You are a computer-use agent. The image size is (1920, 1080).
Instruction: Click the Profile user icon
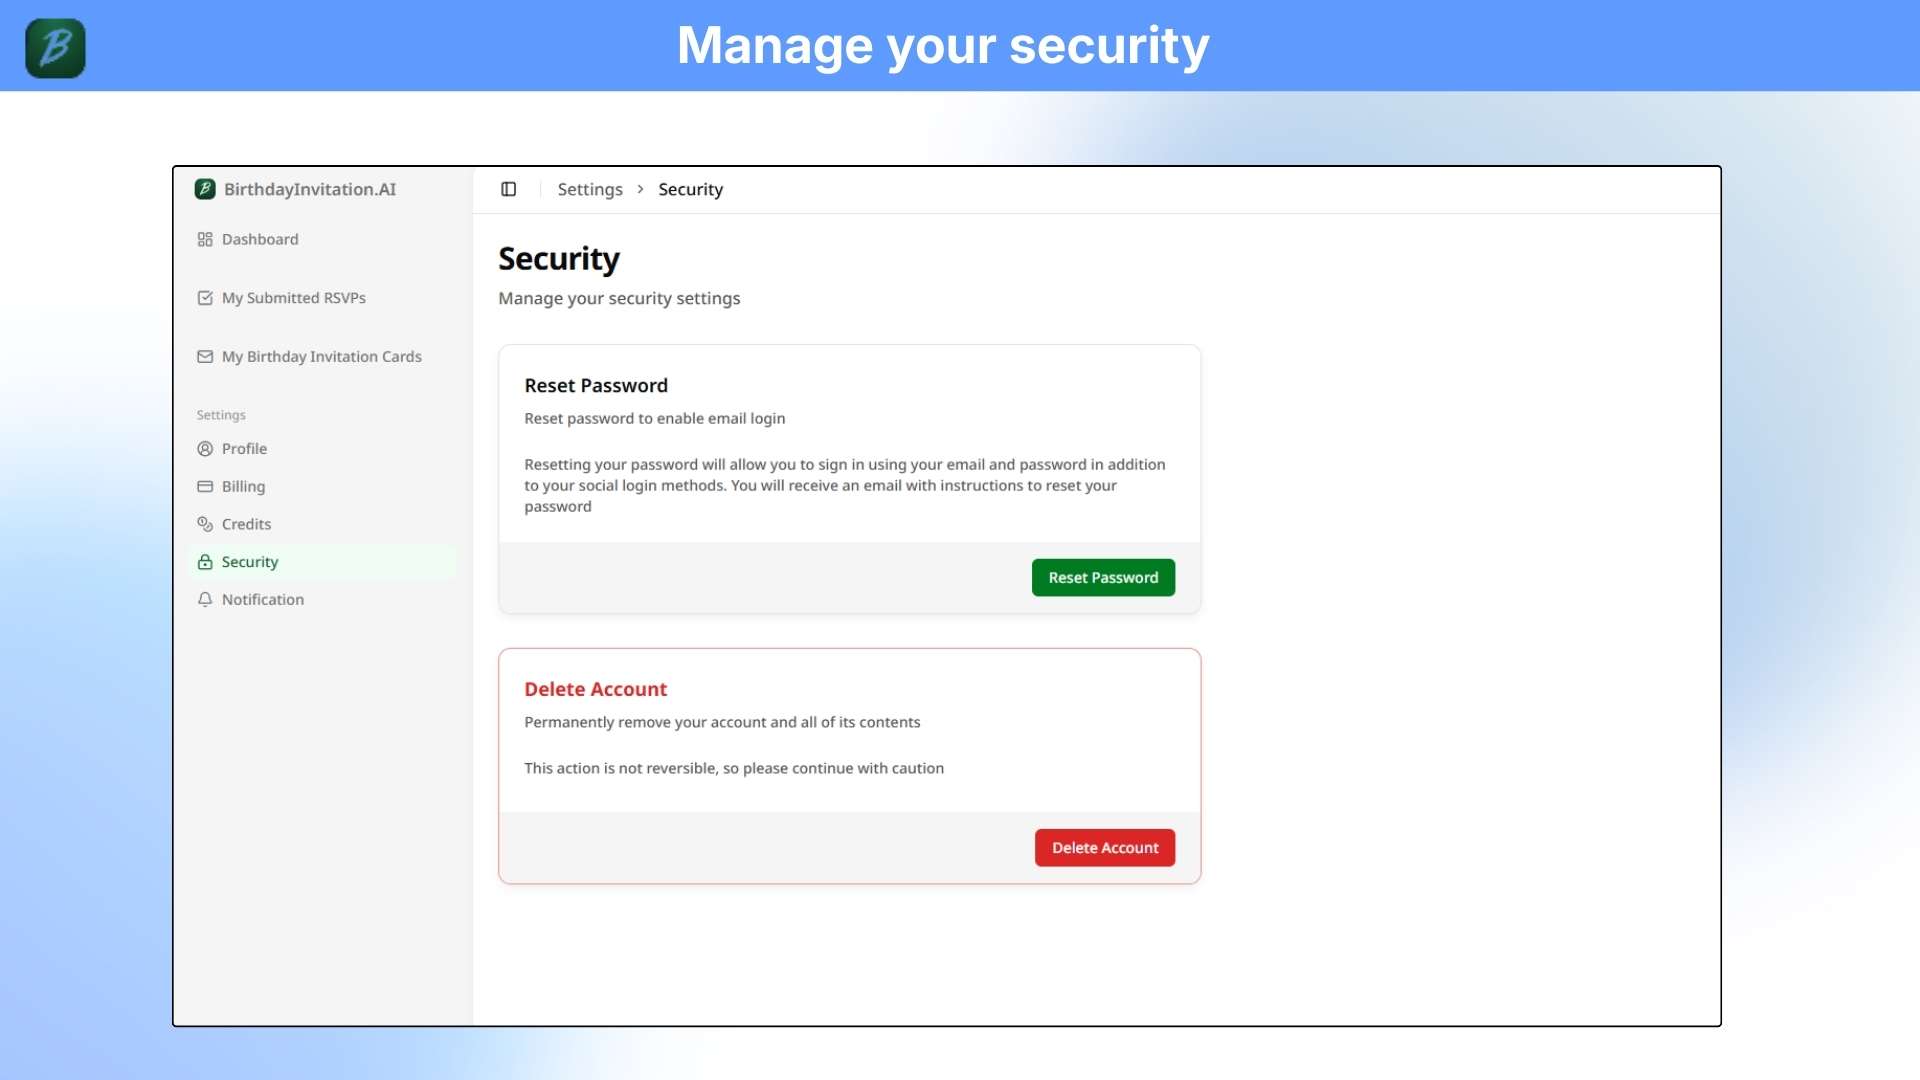(205, 449)
